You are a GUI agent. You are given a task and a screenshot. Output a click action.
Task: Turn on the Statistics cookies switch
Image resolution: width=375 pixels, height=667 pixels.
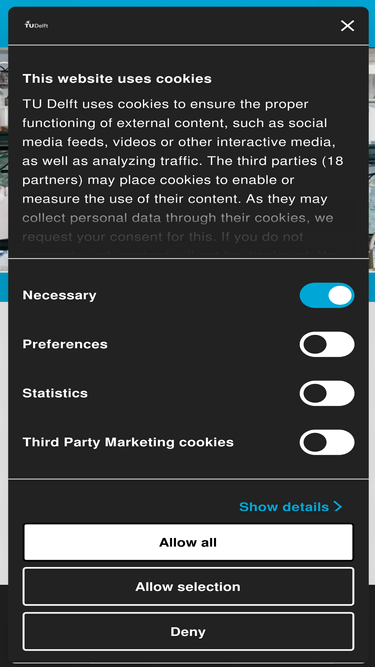327,393
